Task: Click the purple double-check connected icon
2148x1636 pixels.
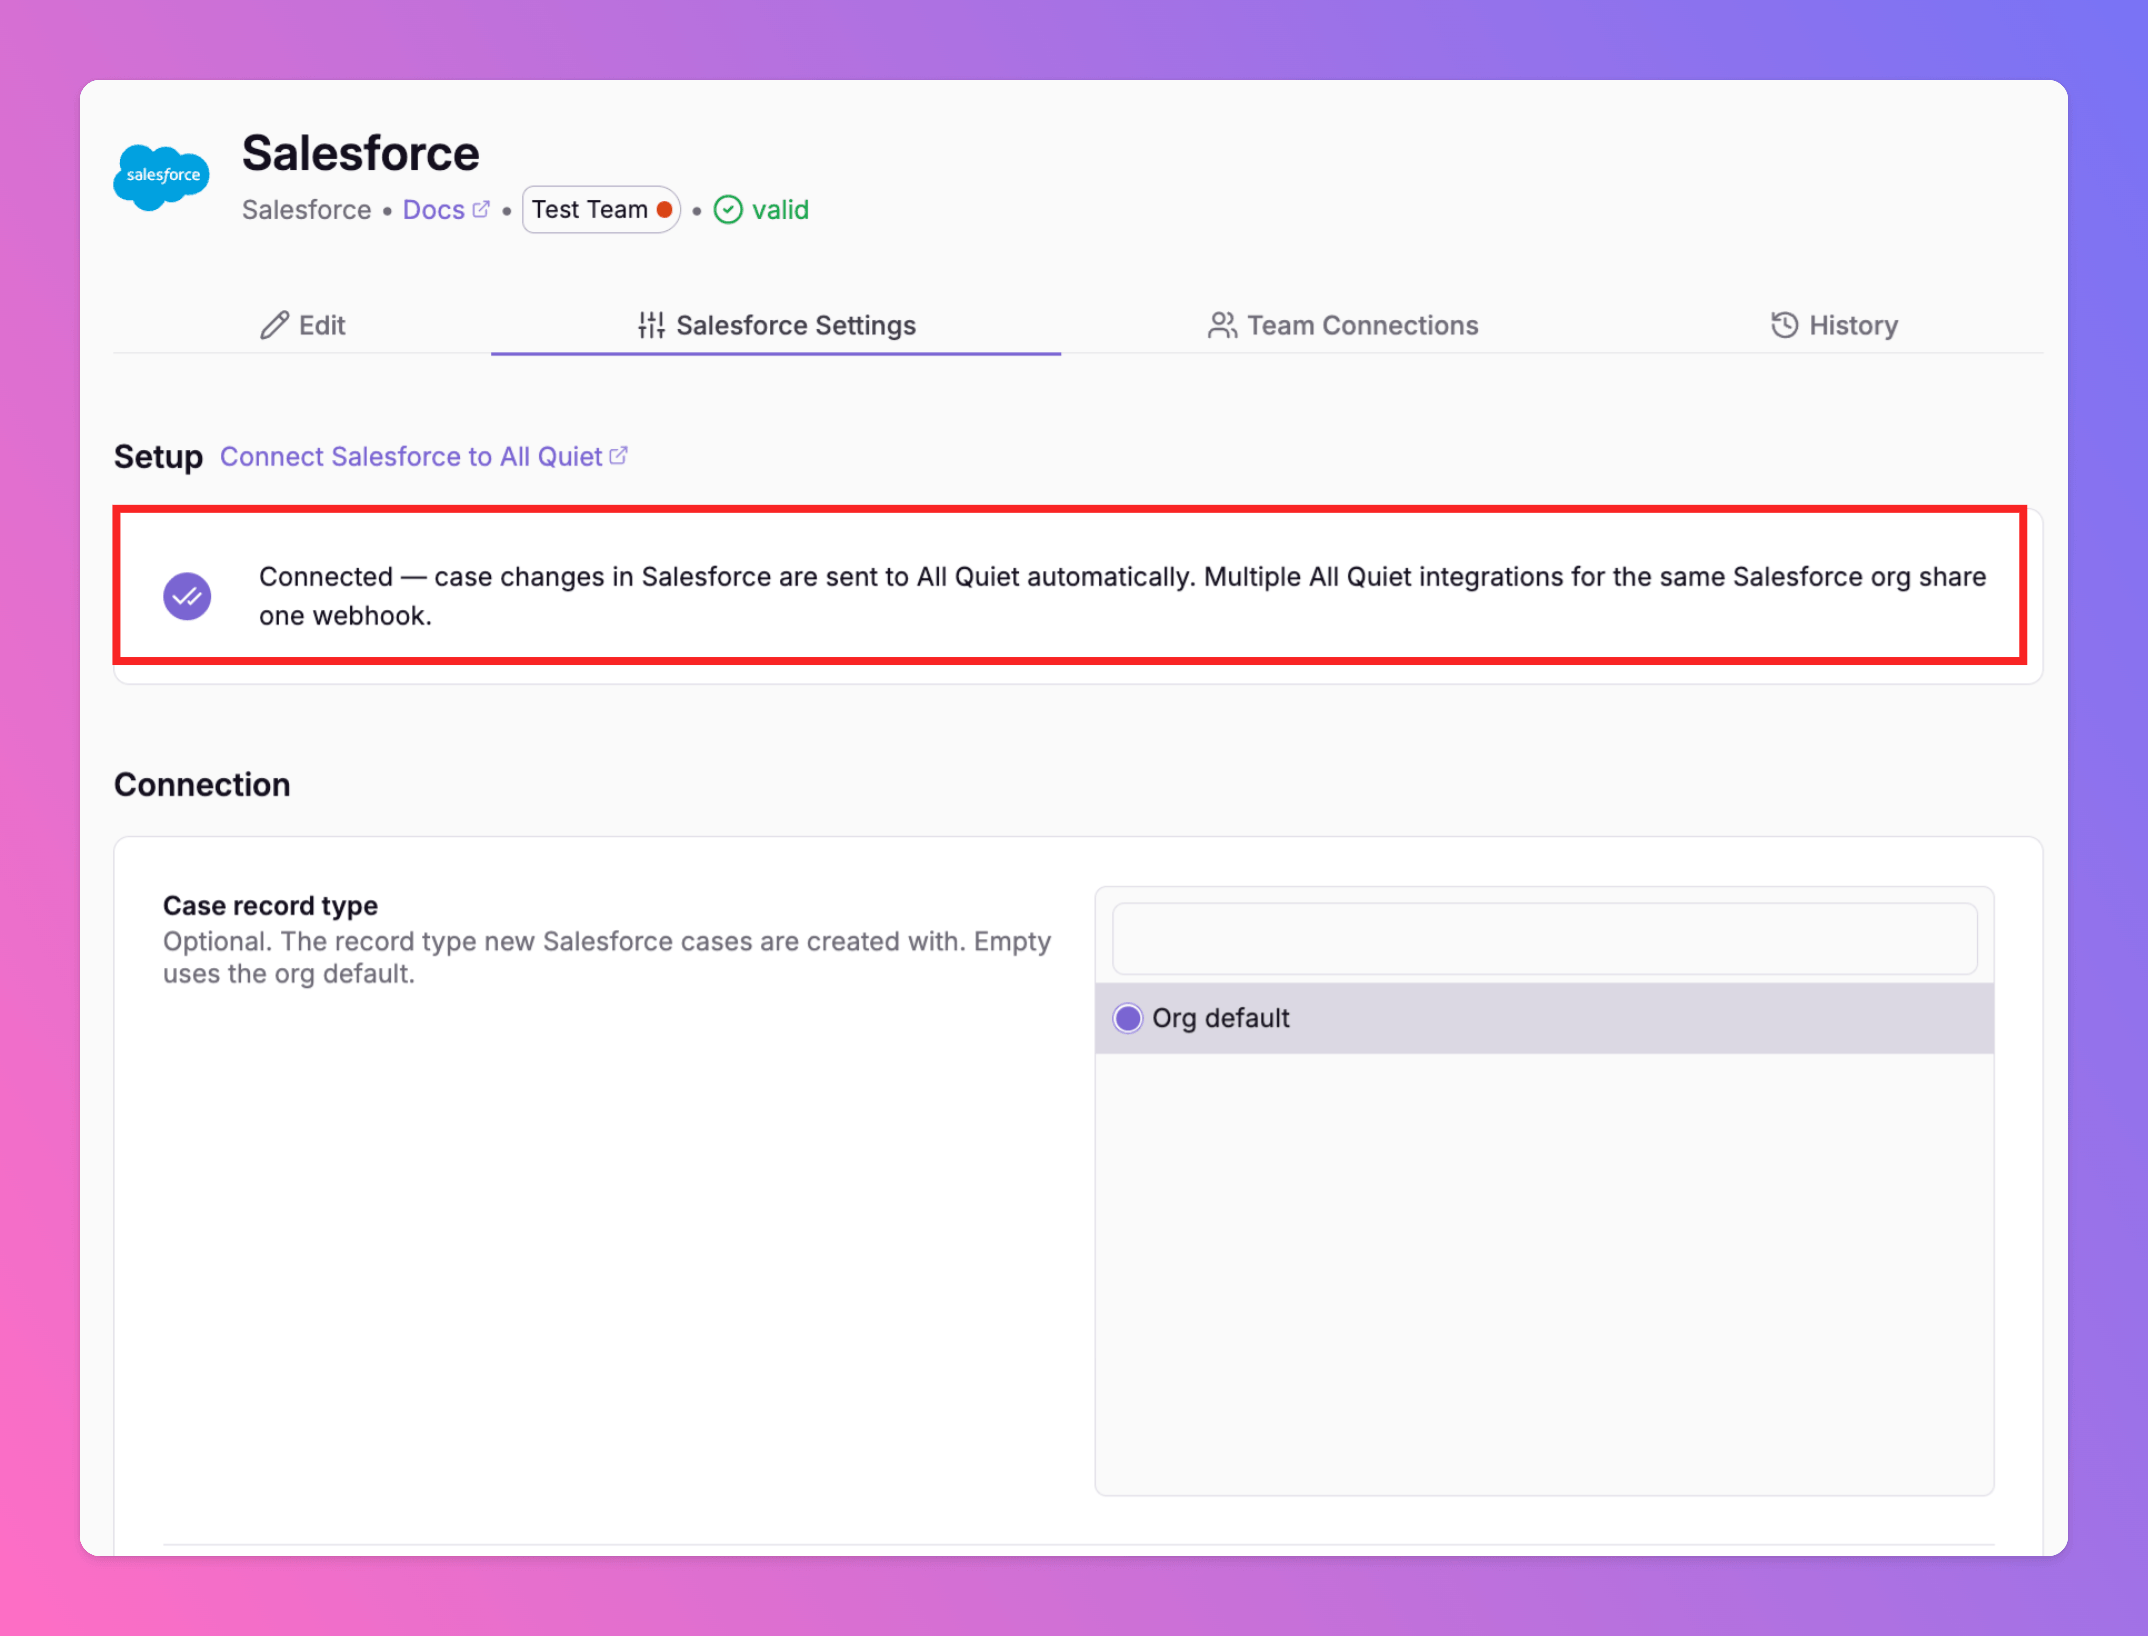Action: (x=187, y=597)
